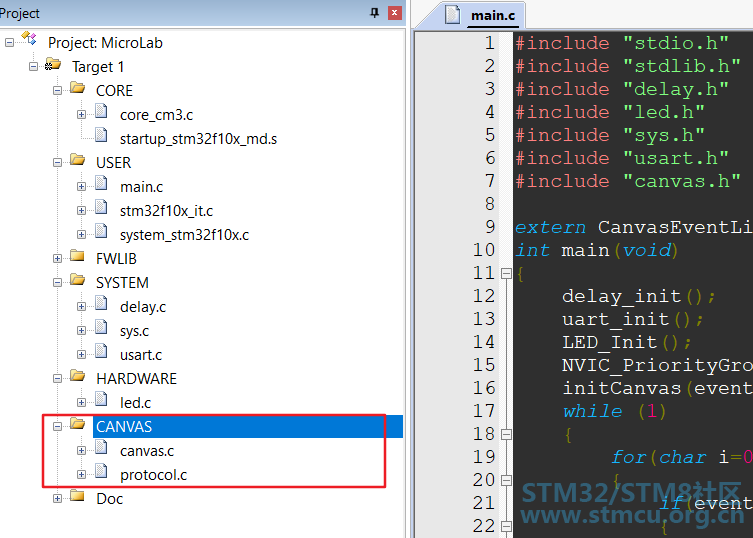Select usart.c in the project tree

coord(141,355)
